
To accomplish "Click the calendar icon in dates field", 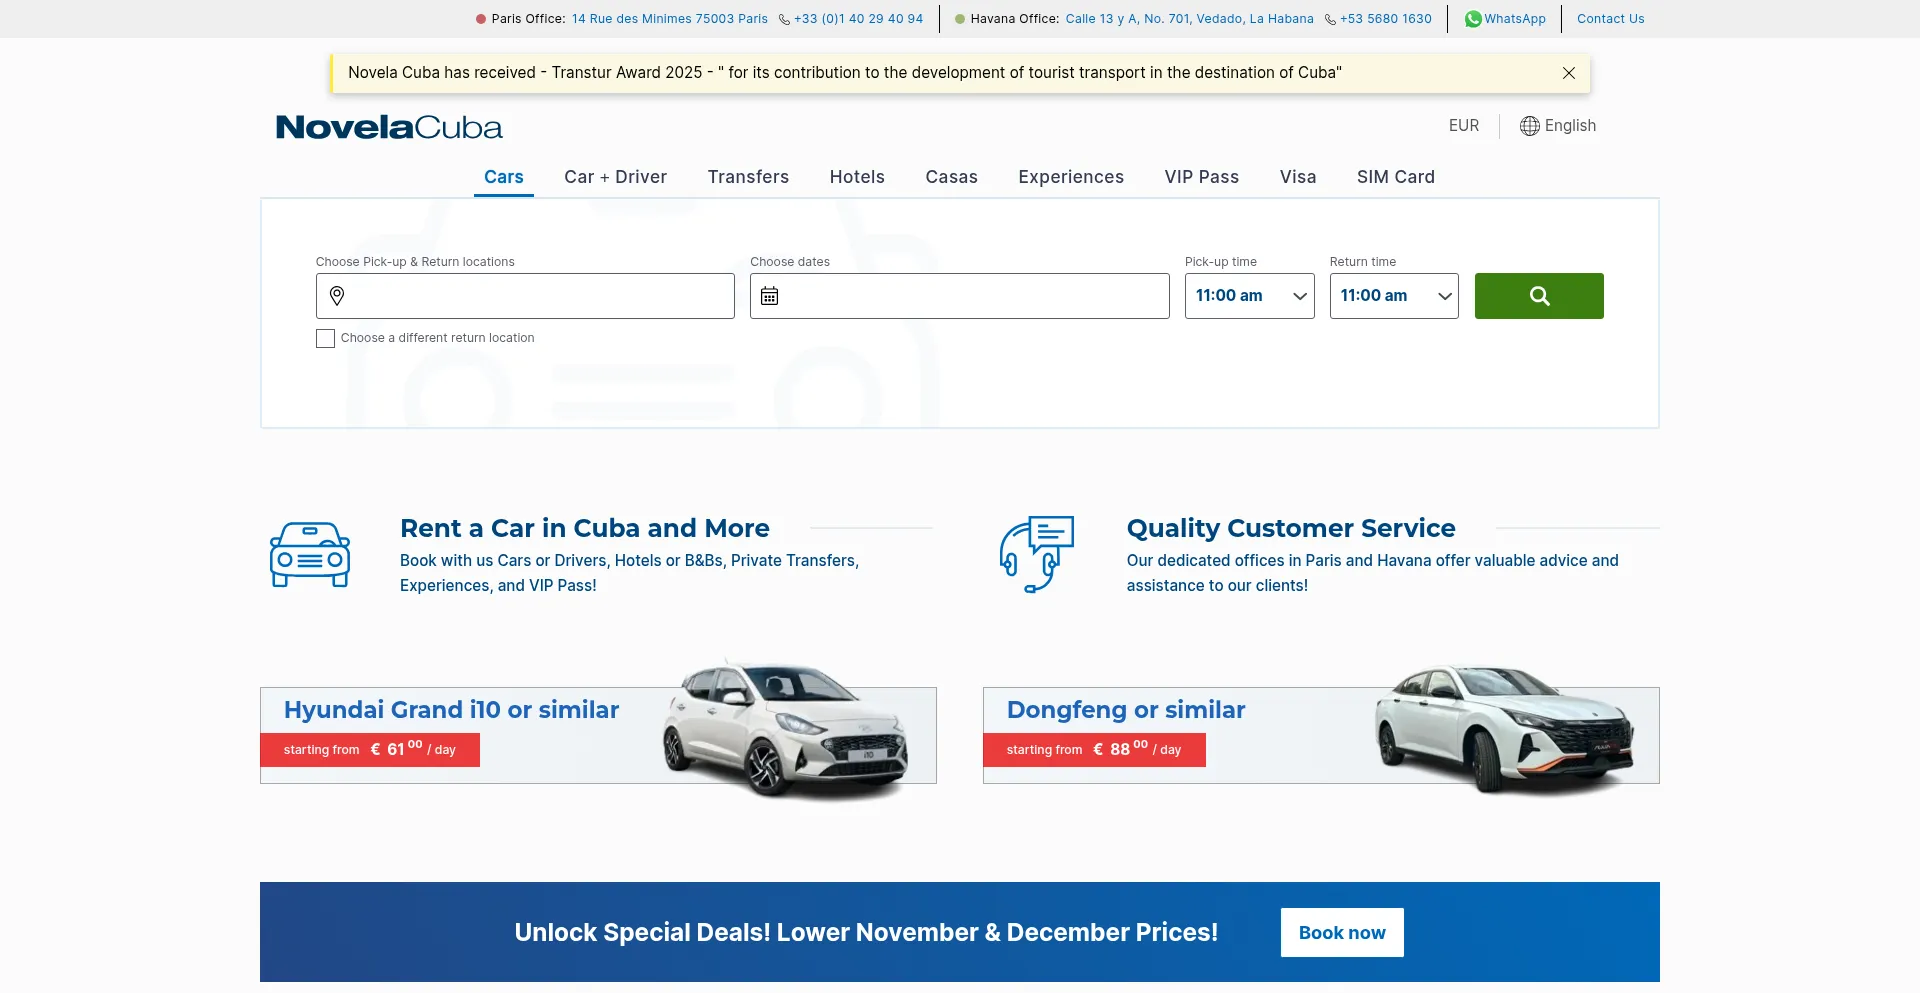I will [x=769, y=296].
